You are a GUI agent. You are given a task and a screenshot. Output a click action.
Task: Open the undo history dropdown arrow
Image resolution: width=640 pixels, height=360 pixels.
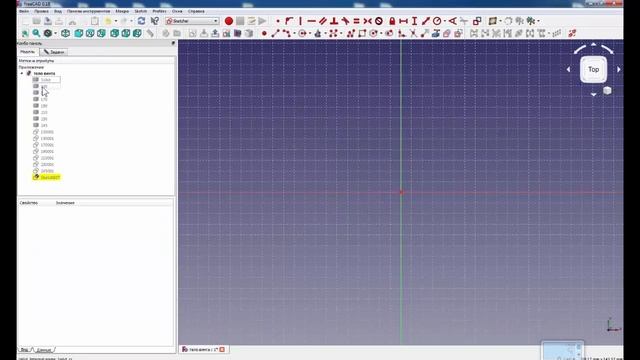[x=116, y=21]
